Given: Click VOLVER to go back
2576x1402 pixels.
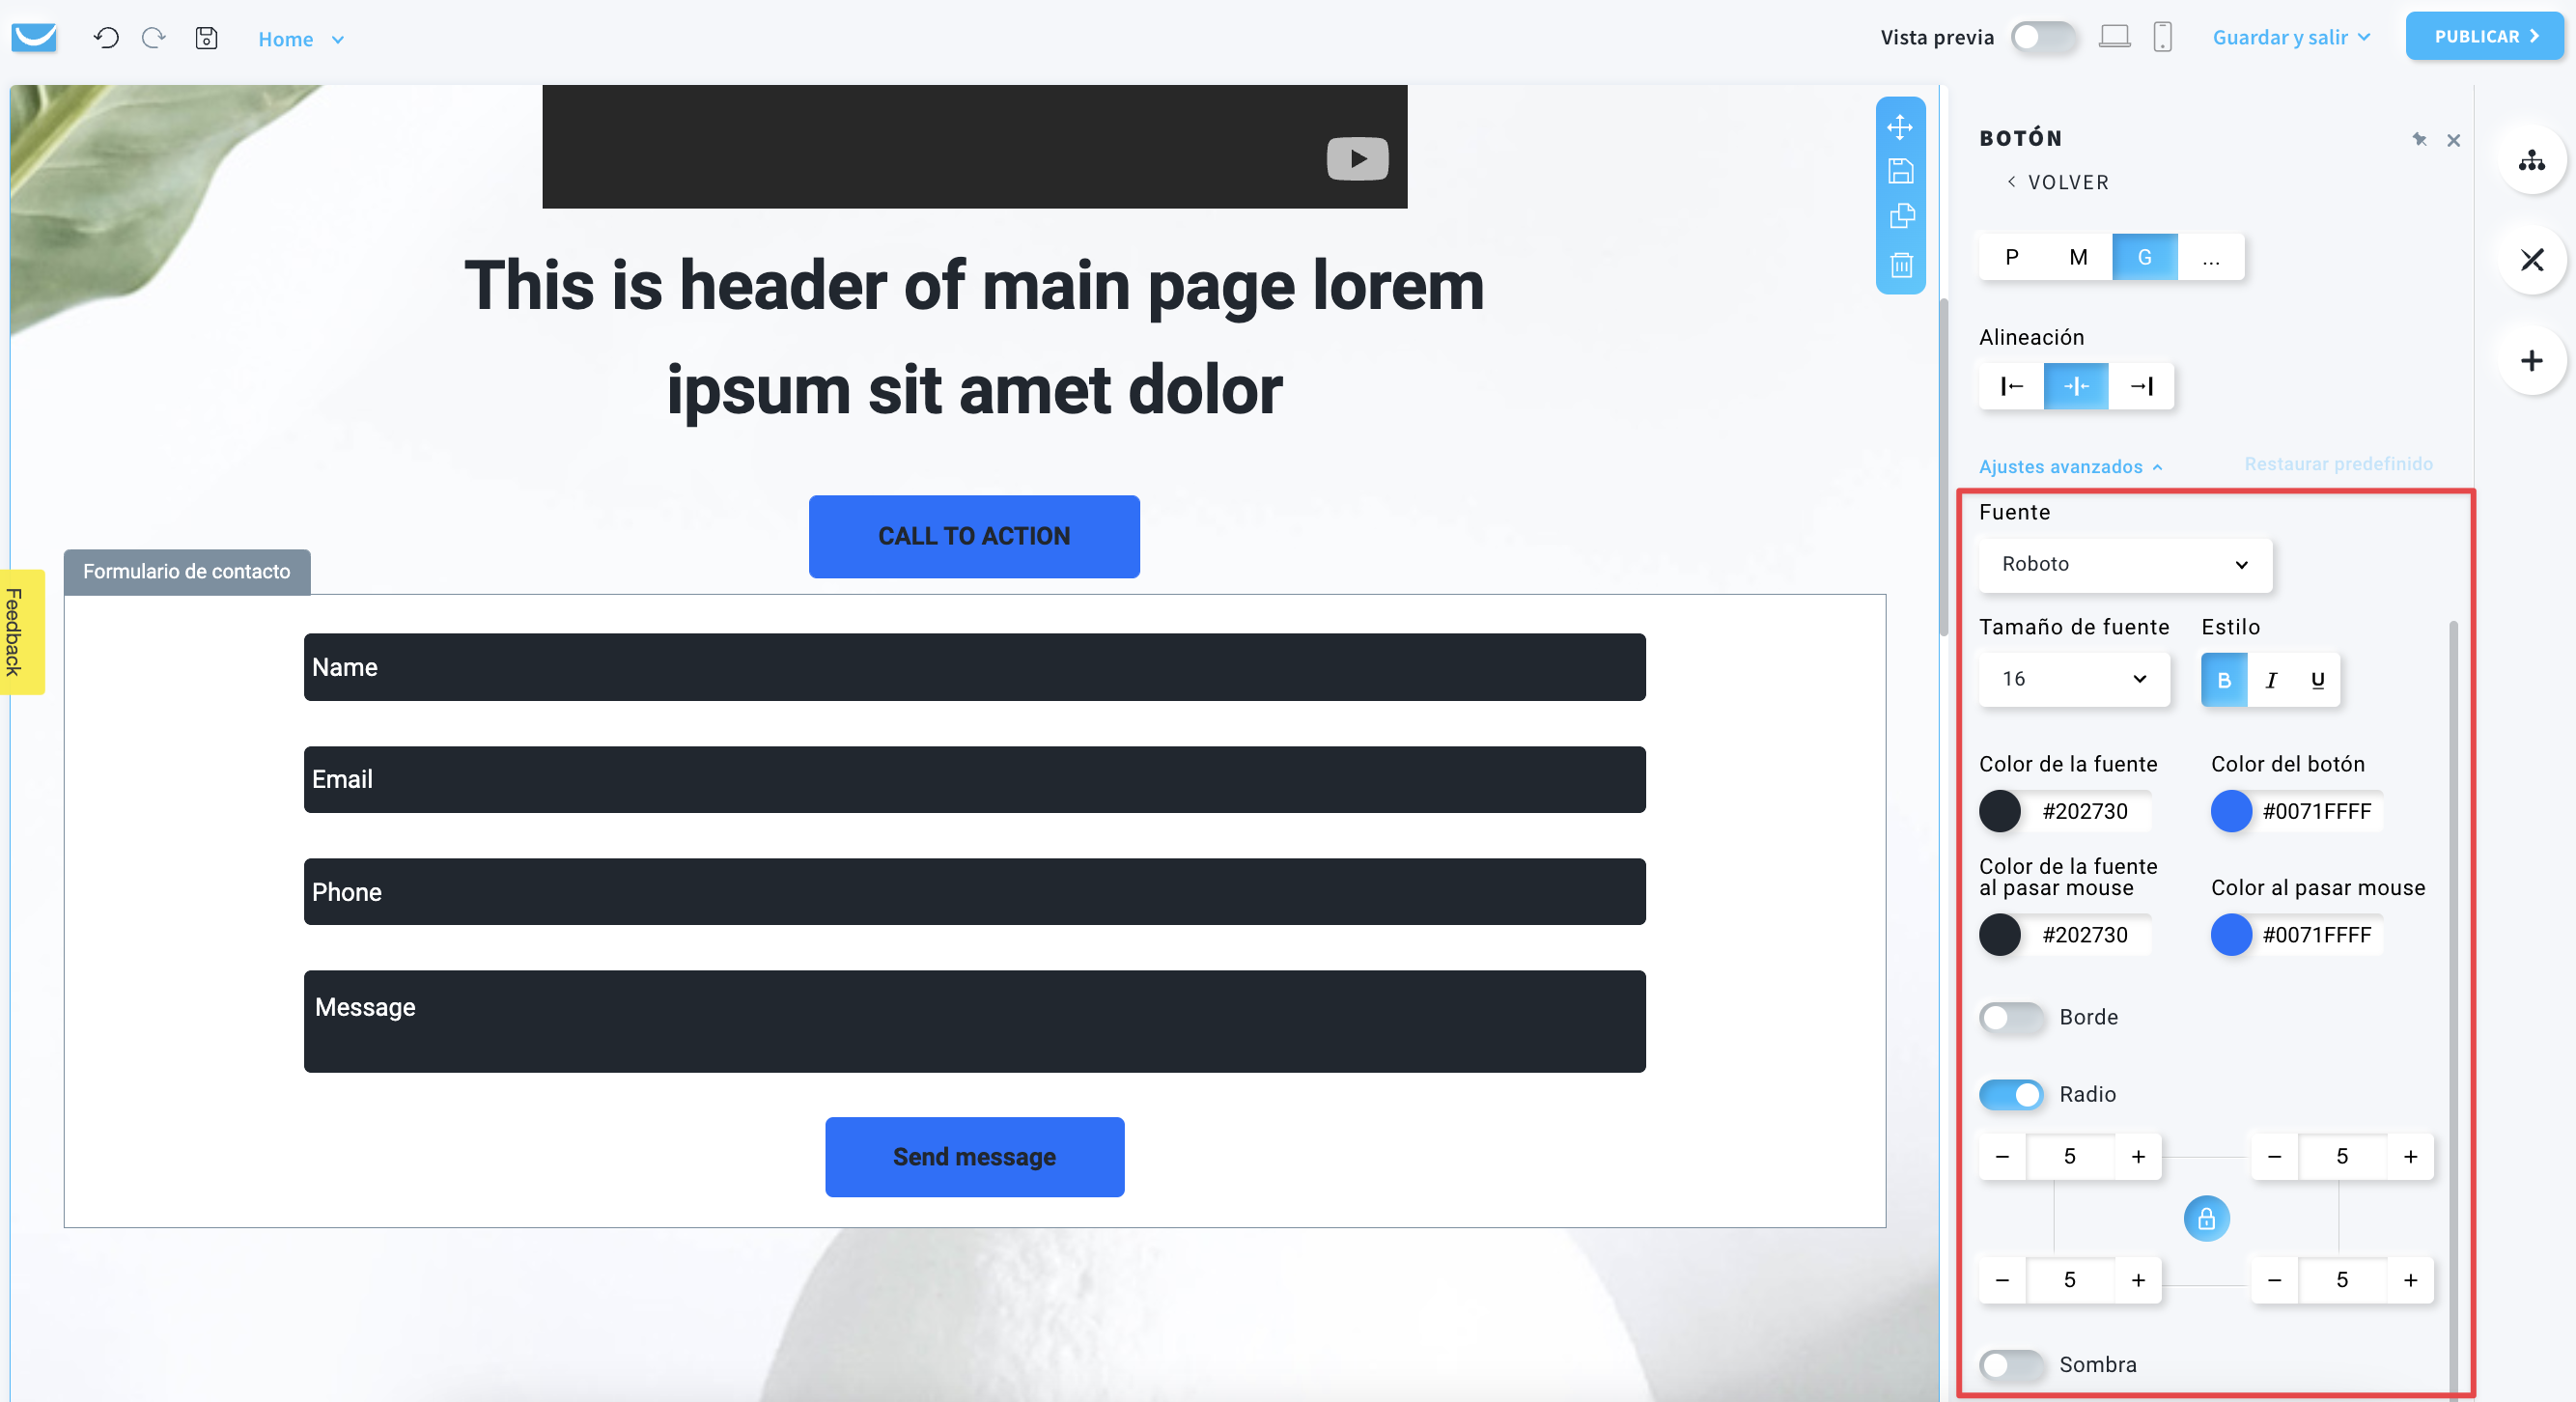Looking at the screenshot, I should [2059, 182].
